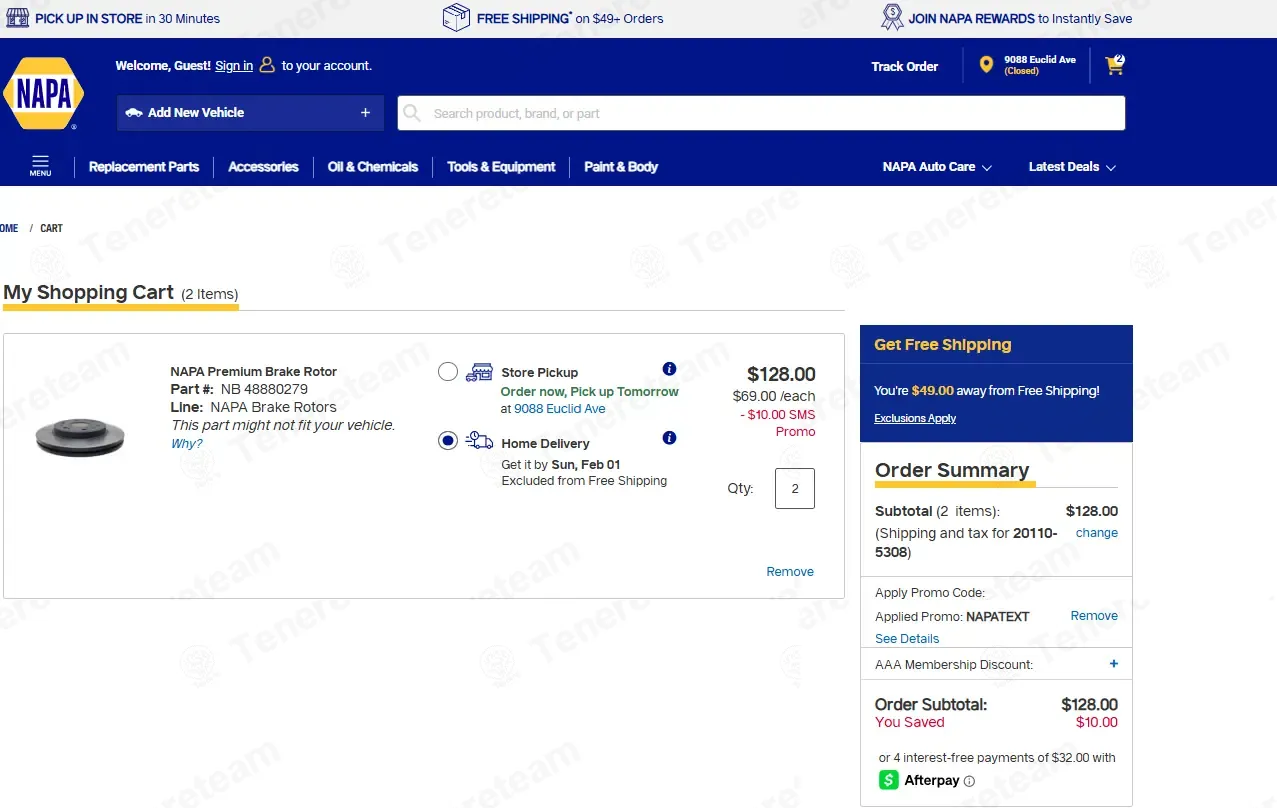Click the Order Subtotal $128.00 value
The height and width of the screenshot is (808, 1277).
coord(1089,704)
